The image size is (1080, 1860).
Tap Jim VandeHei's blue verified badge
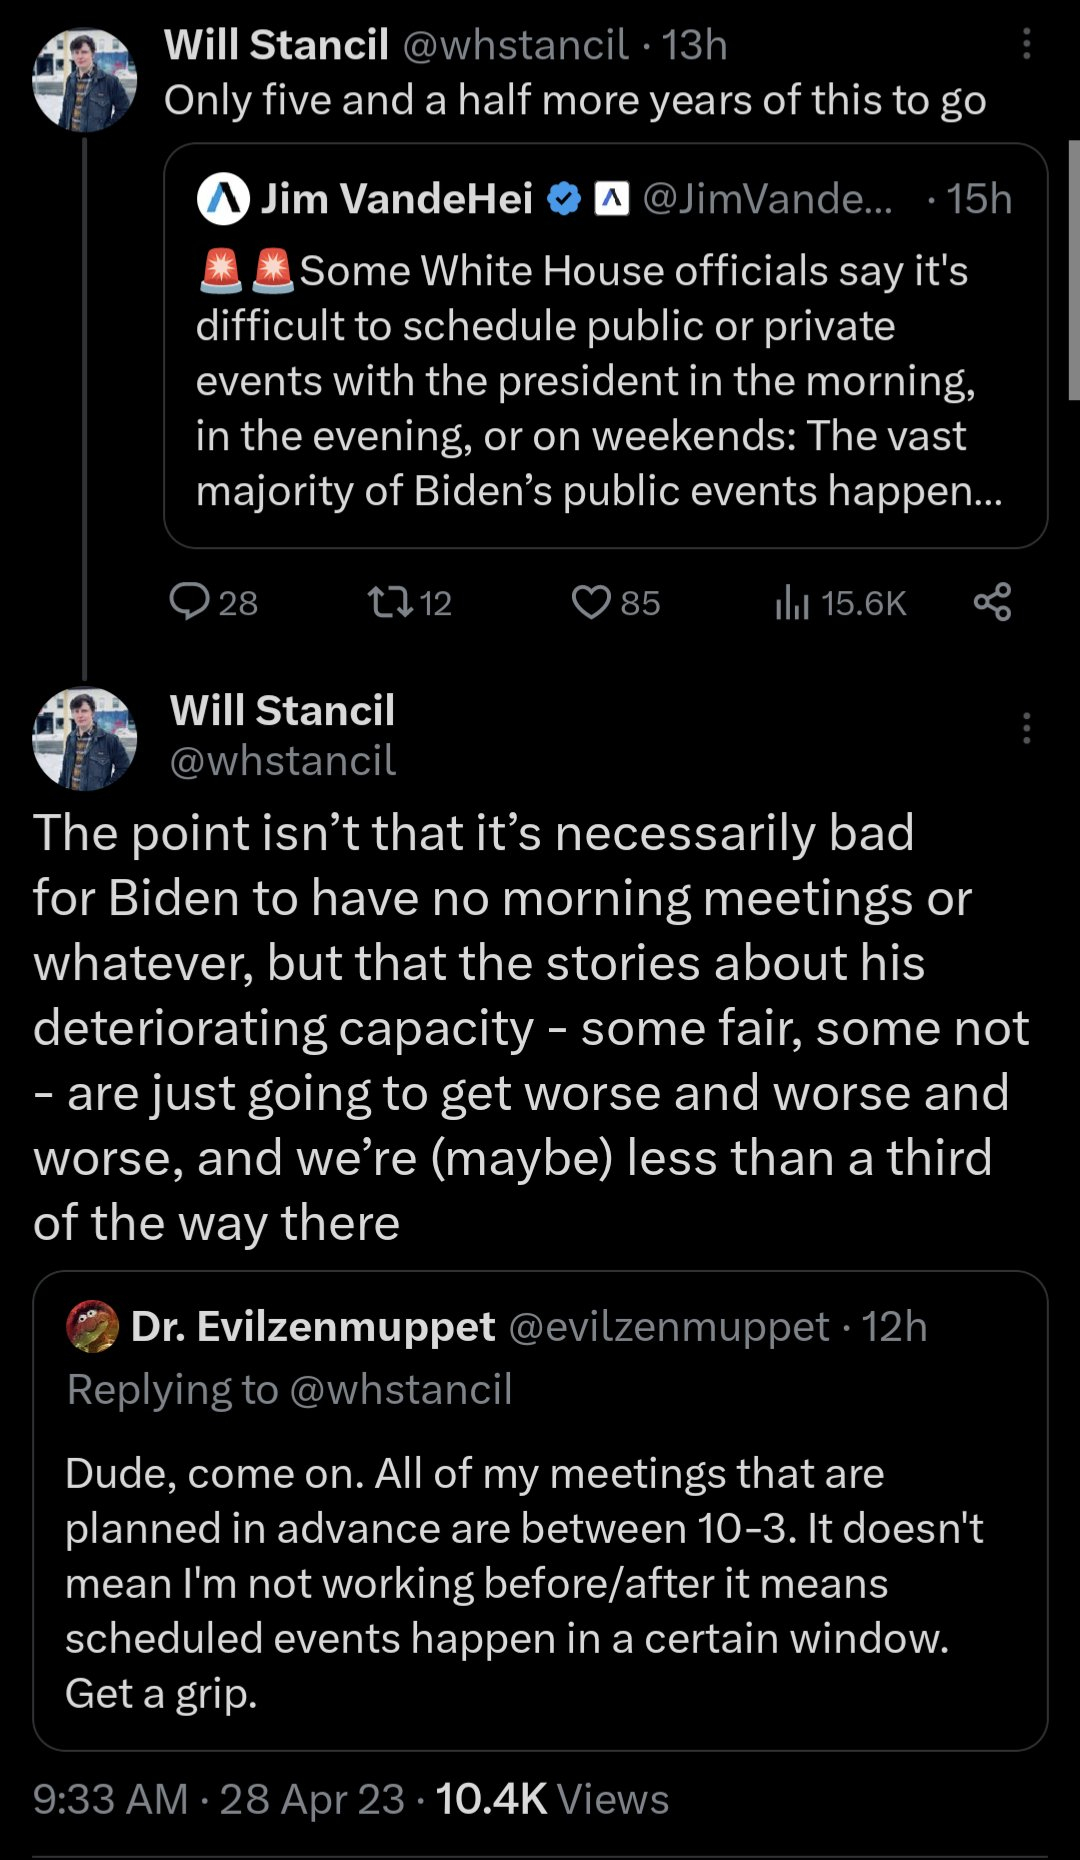[565, 199]
